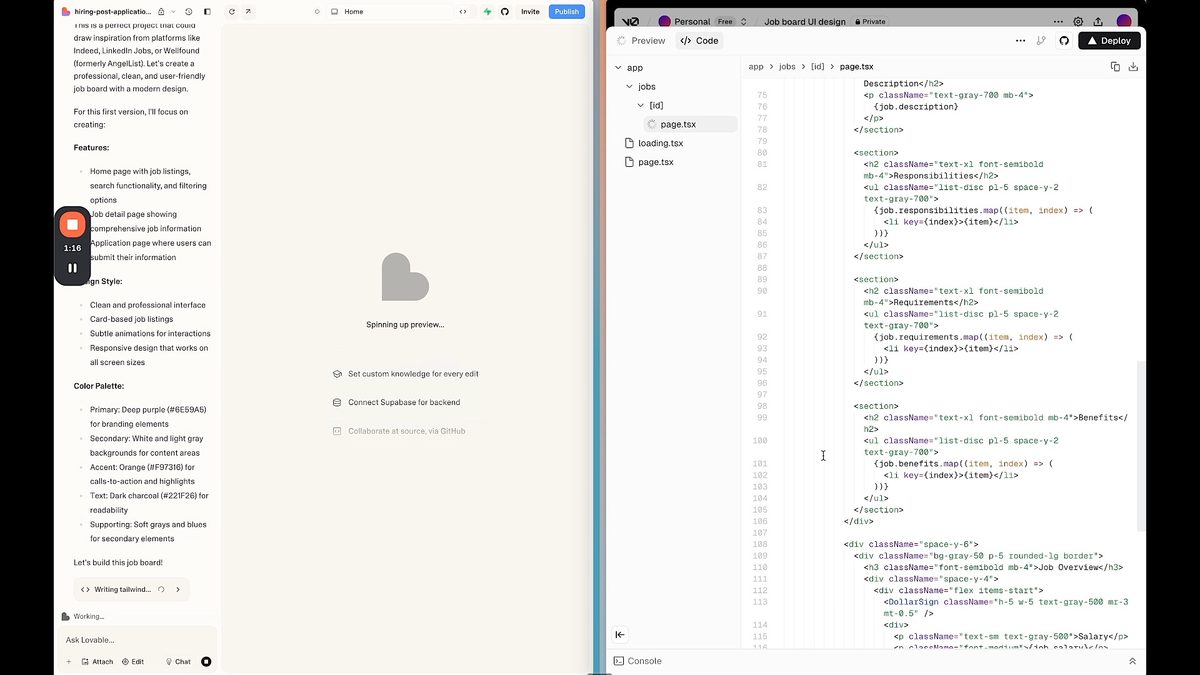Image resolution: width=1200 pixels, height=675 pixels.
Task: Download file icon in code panel
Action: pos(1133,67)
